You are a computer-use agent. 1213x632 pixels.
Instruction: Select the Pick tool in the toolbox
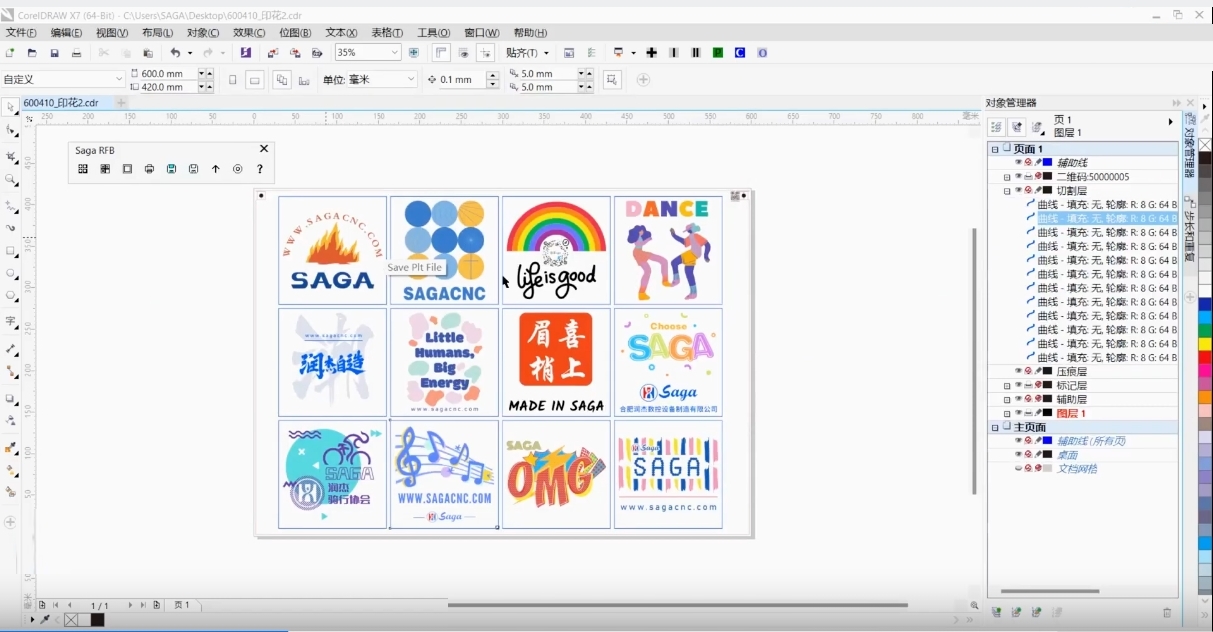click(10, 107)
